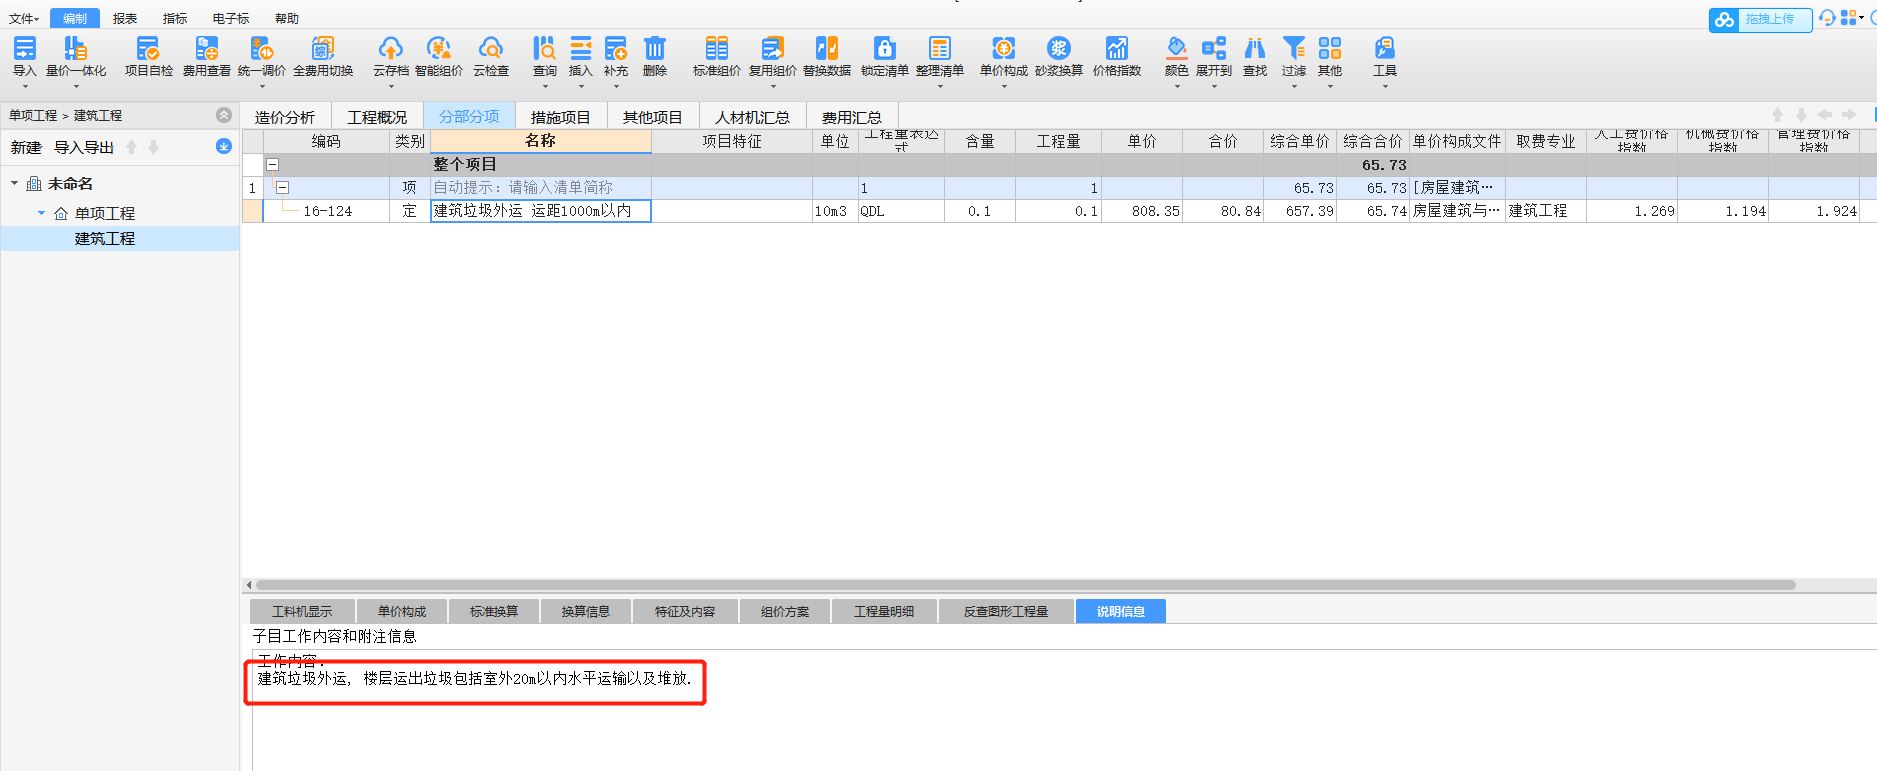Click the 查询 query icon
Image resolution: width=1877 pixels, height=771 pixels.
pyautogui.click(x=544, y=48)
